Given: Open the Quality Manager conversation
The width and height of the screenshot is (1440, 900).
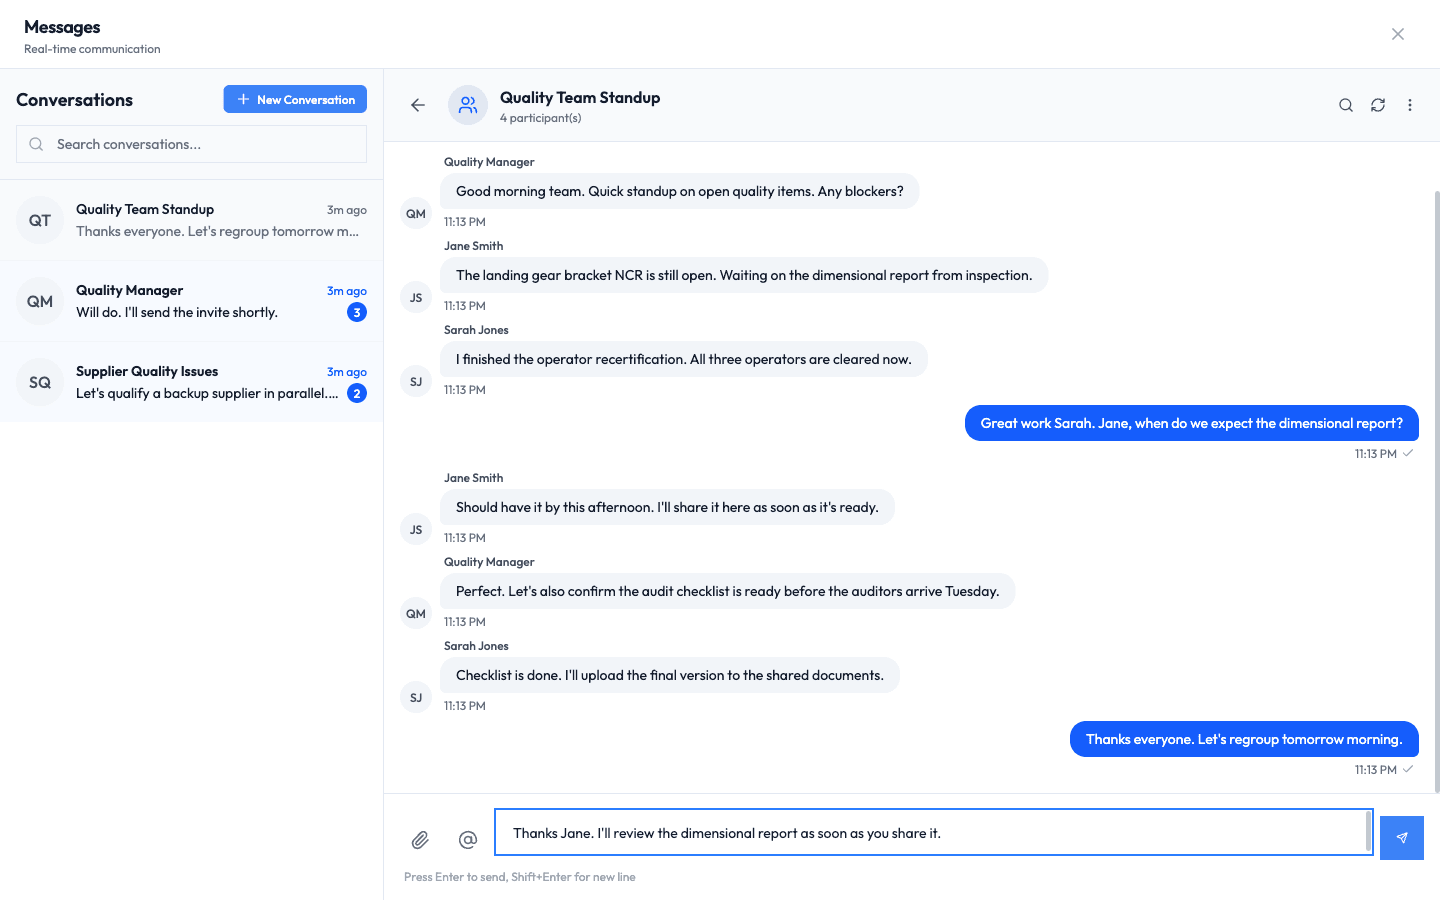Looking at the screenshot, I should coord(191,302).
